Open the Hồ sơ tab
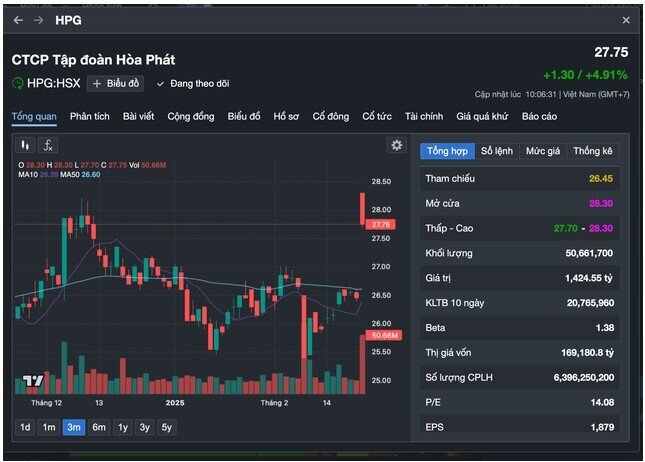 [286, 116]
